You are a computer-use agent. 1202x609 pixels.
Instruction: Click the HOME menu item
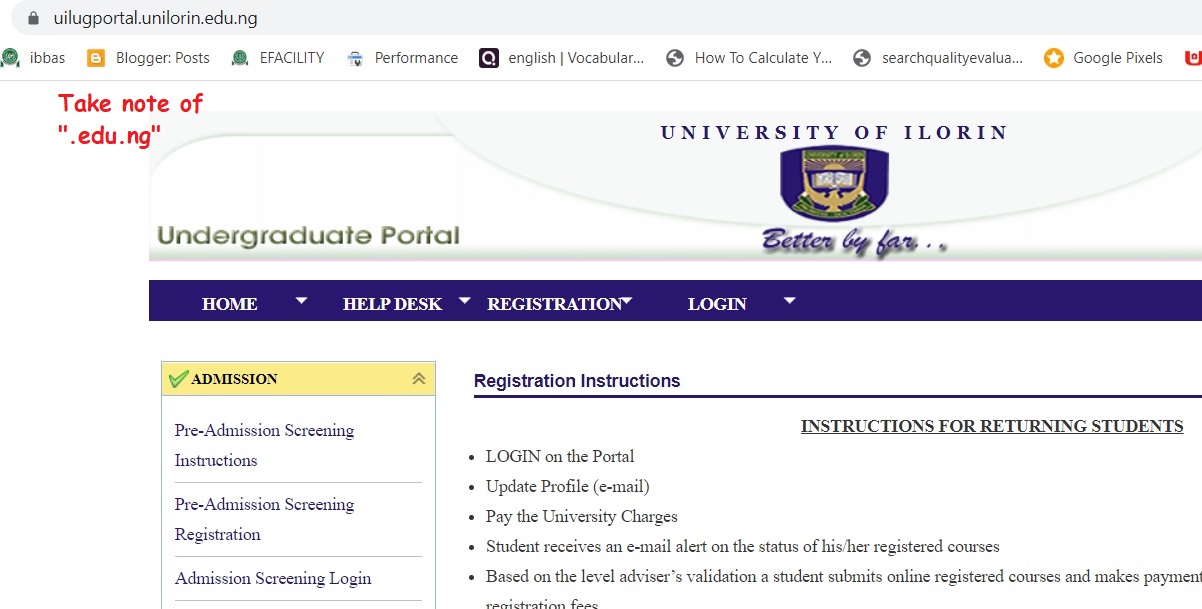[x=229, y=304]
